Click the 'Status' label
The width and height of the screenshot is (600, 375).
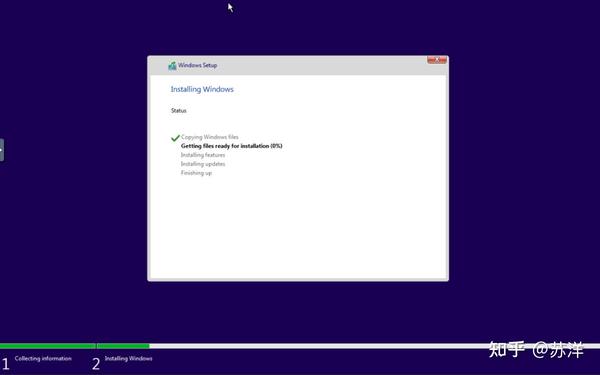179,111
